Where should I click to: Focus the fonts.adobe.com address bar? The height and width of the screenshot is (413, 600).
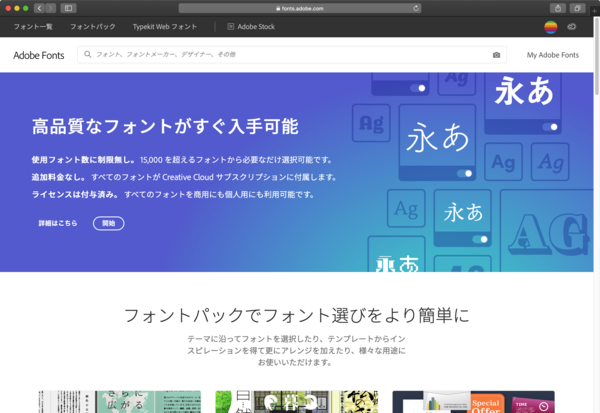coord(300,8)
